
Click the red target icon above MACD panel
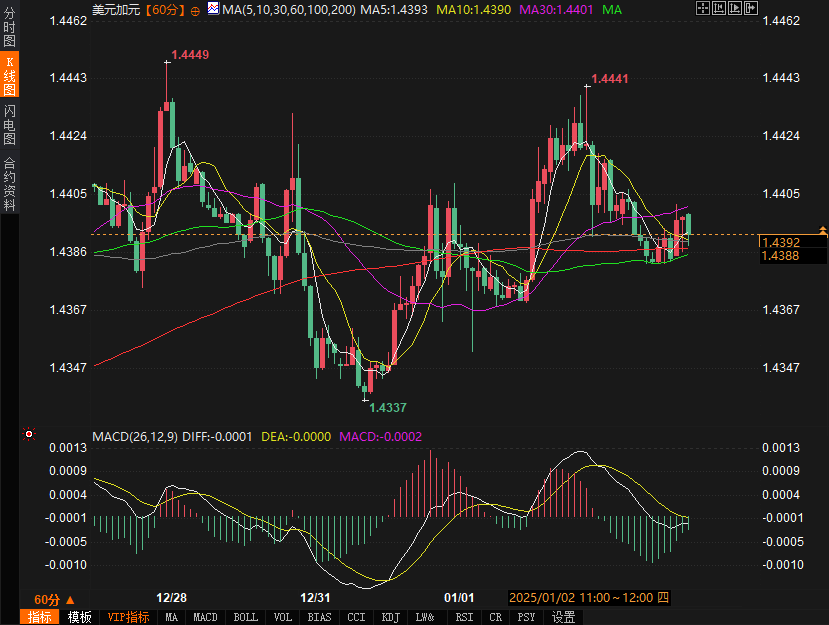tap(28, 435)
